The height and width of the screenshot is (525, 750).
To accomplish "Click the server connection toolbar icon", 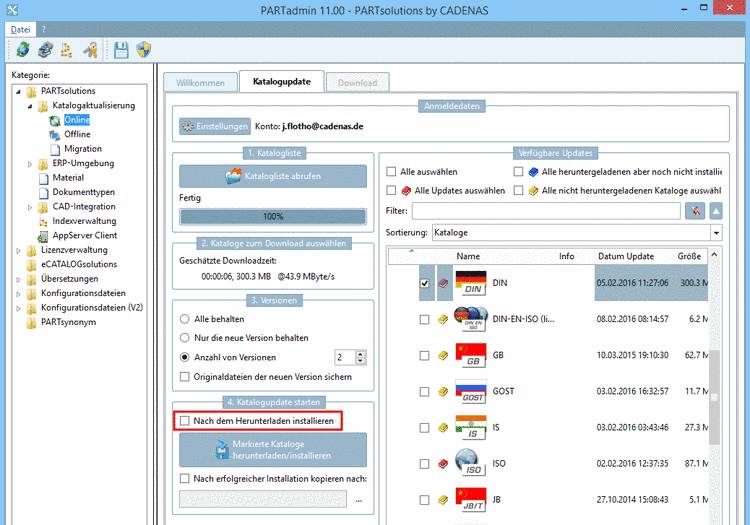I will pos(45,49).
